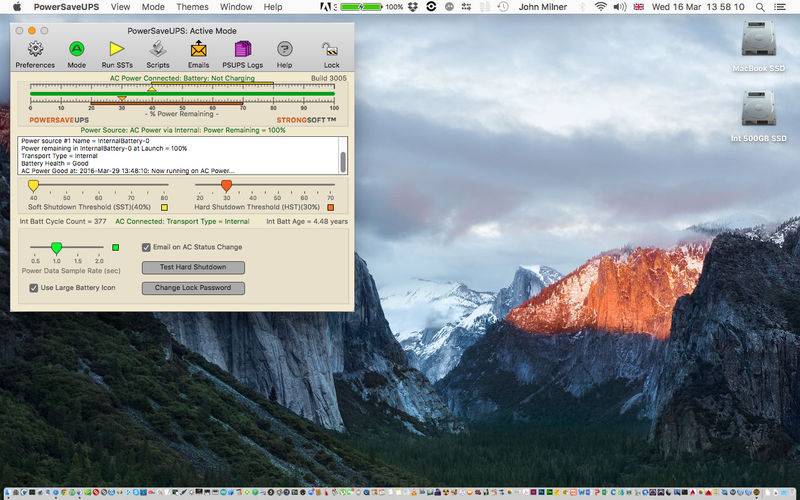800x500 pixels.
Task: Click John Milner user menu
Action: click(543, 7)
